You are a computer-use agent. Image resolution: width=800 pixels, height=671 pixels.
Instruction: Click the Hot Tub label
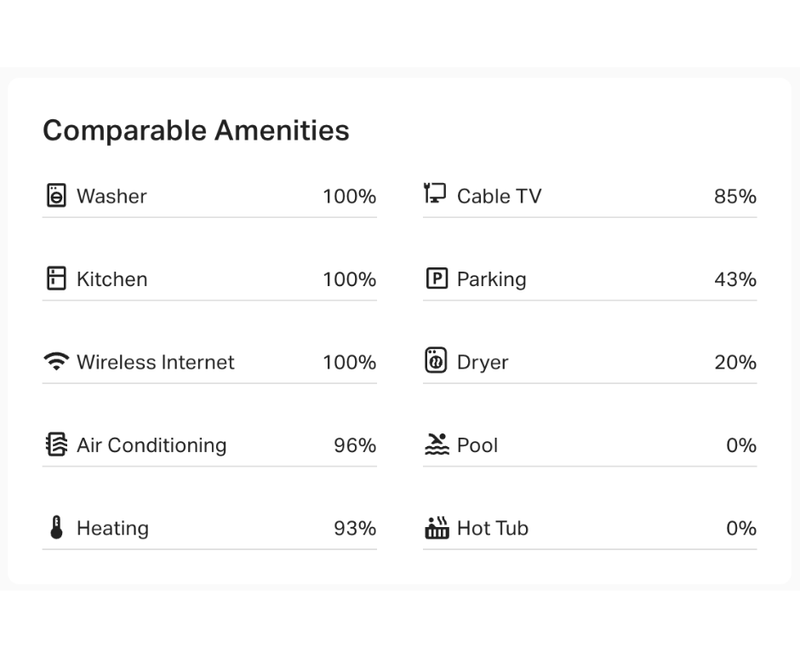pyautogui.click(x=492, y=528)
